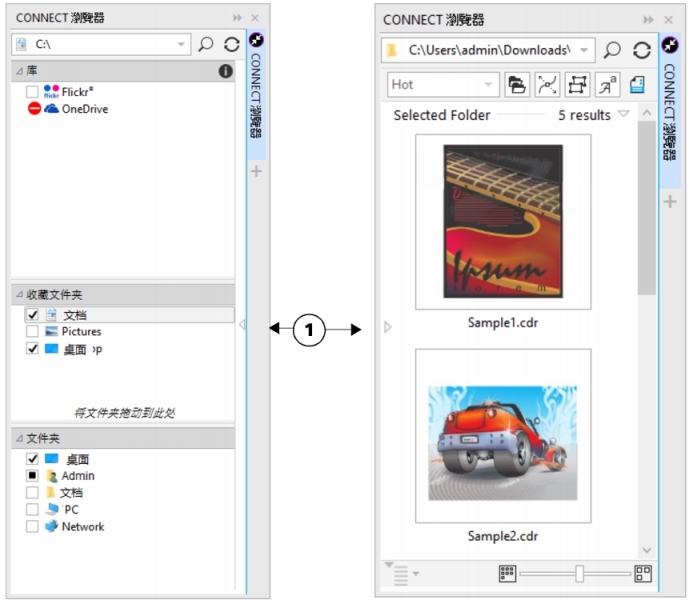Click the large thumbnails grid icon

tap(643, 574)
